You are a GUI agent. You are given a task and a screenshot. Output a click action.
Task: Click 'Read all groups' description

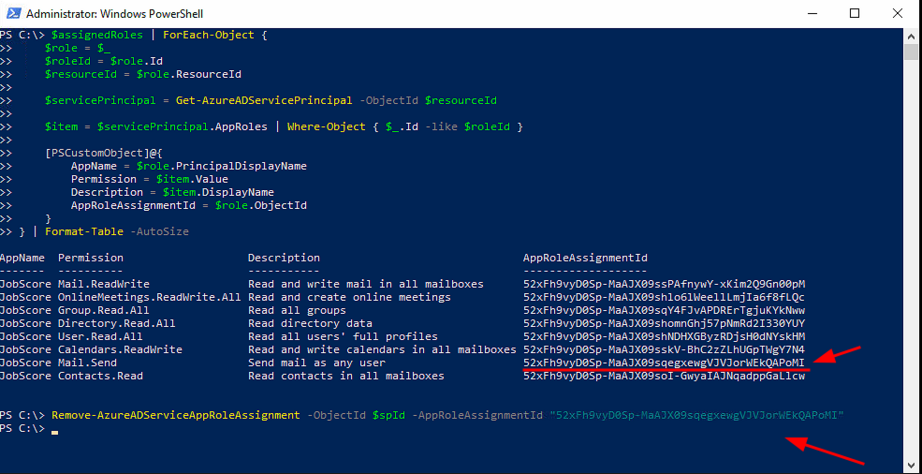pos(296,310)
